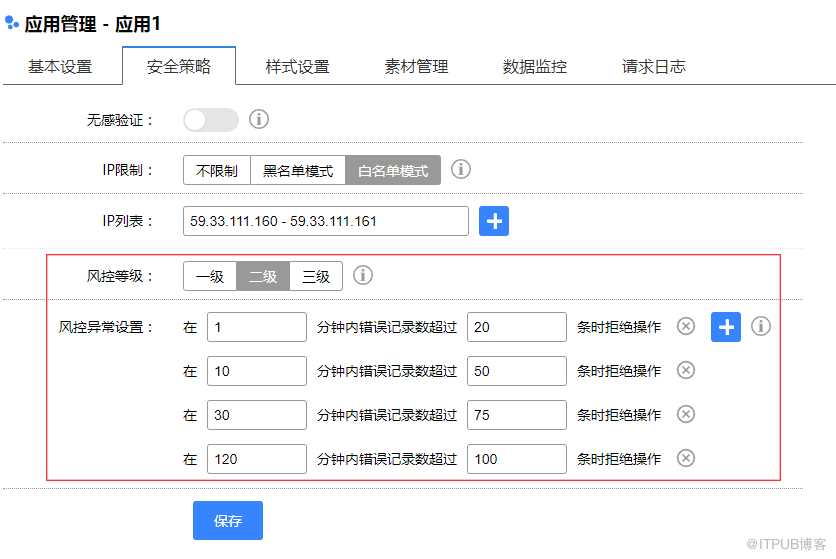Image resolution: width=836 pixels, height=559 pixels.
Task: Toggle the 无感验证 switch
Action: pyautogui.click(x=211, y=119)
